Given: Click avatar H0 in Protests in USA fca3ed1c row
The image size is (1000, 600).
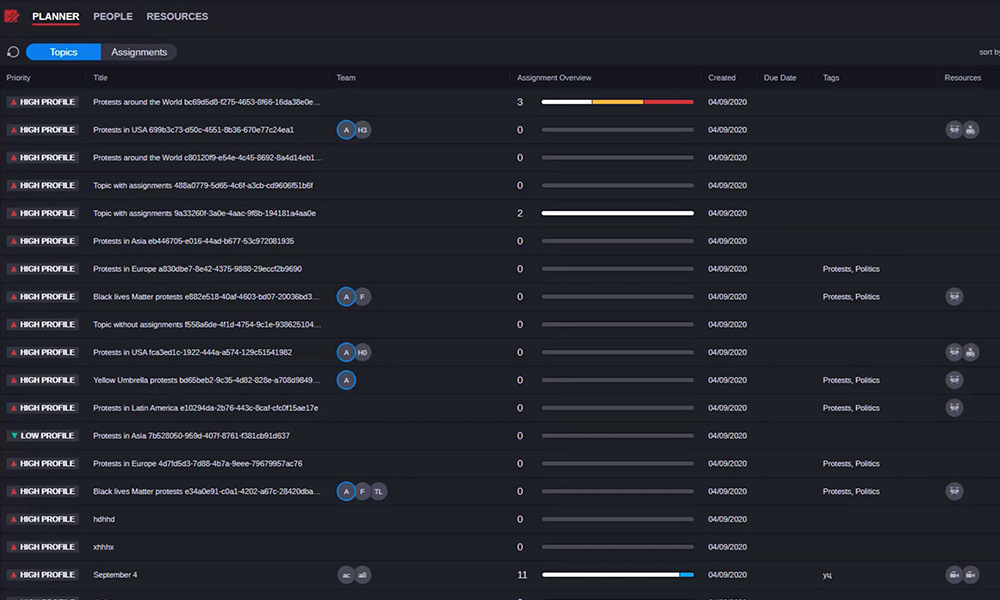Looking at the screenshot, I should click(362, 353).
